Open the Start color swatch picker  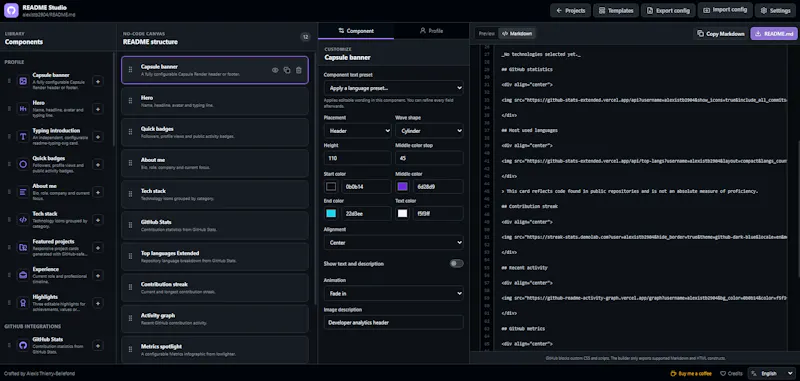[x=331, y=187]
